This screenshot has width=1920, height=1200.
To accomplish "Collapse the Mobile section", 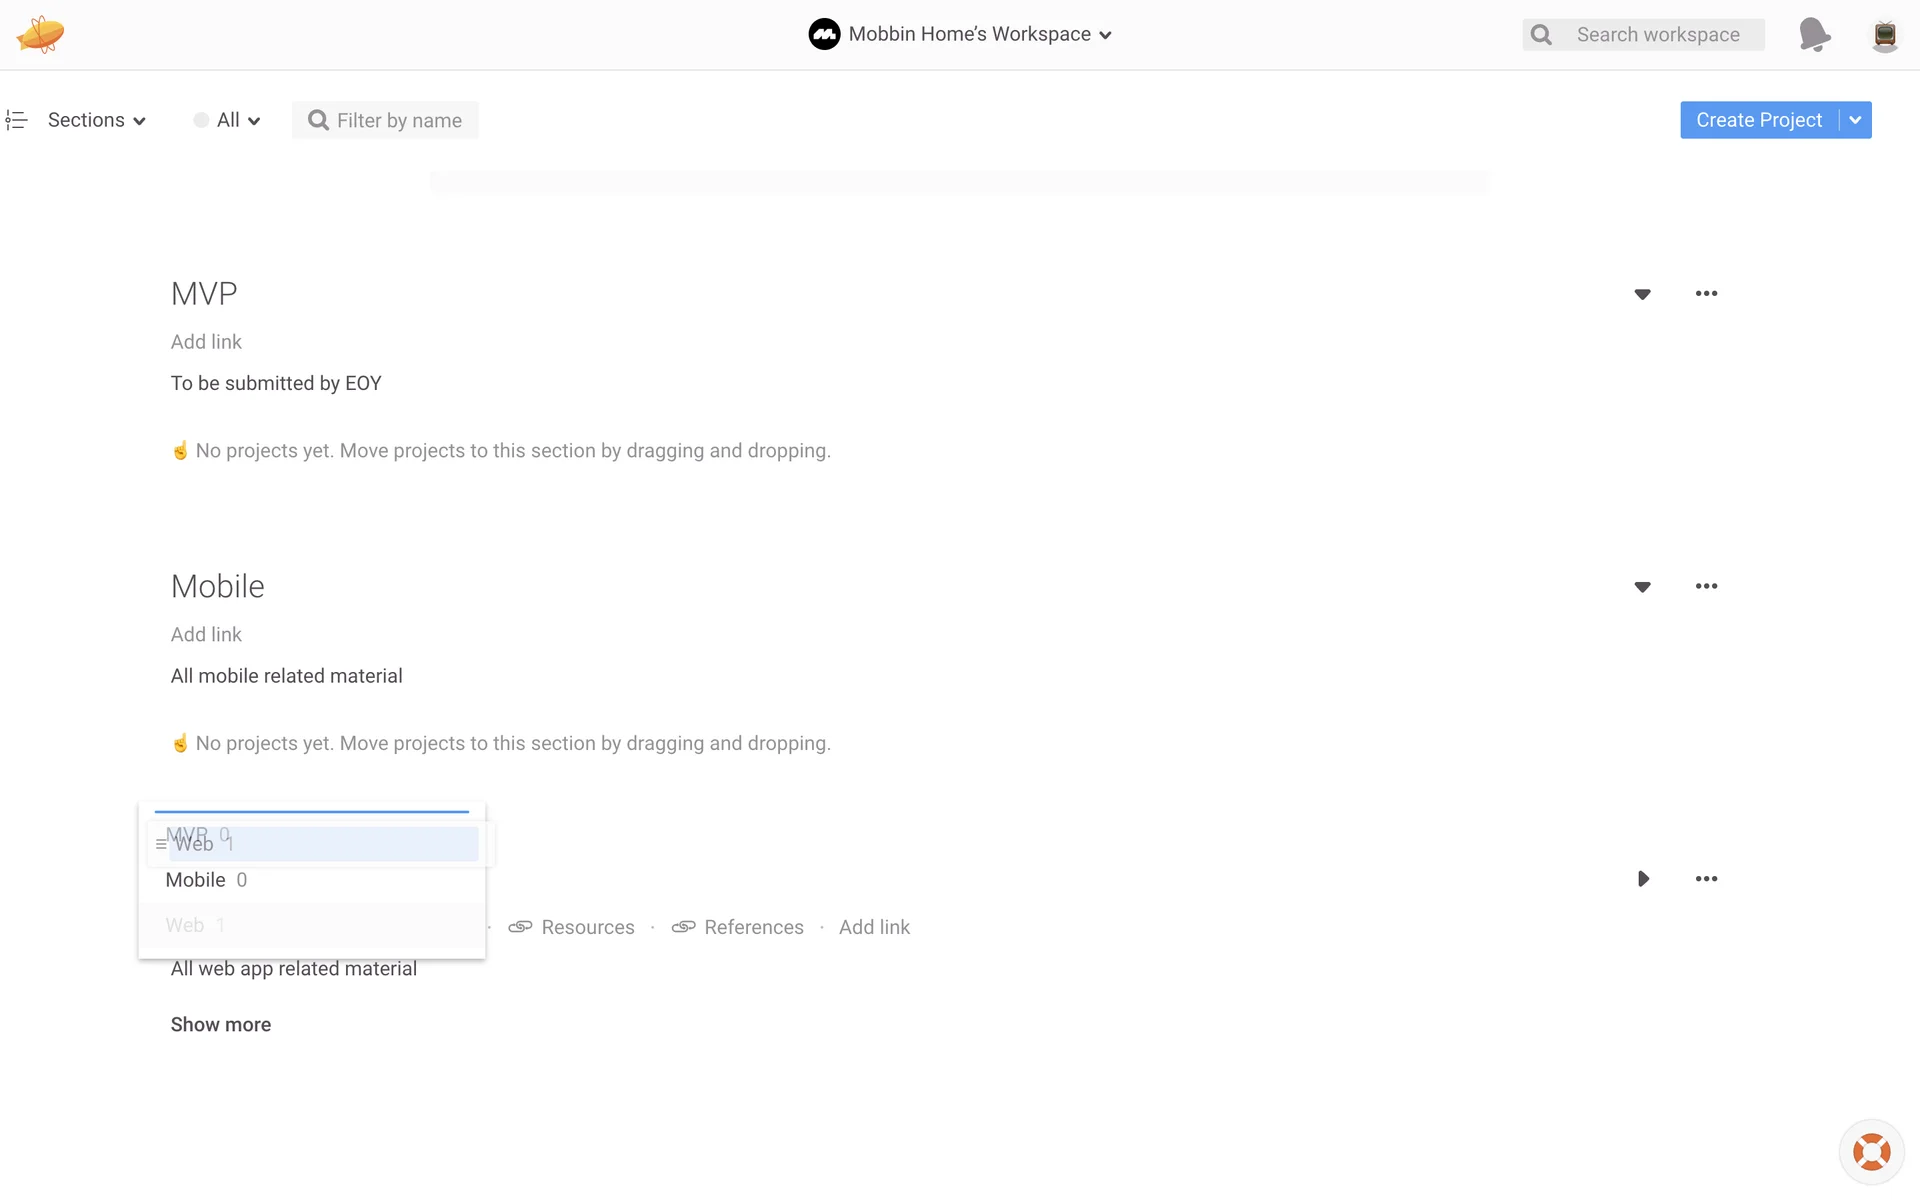I will (1642, 587).
